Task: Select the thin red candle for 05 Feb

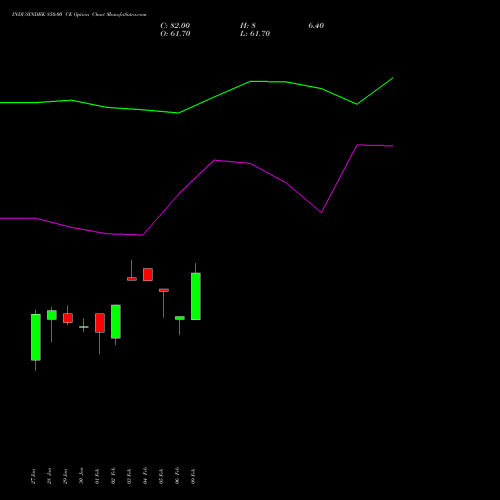Action: (x=164, y=290)
